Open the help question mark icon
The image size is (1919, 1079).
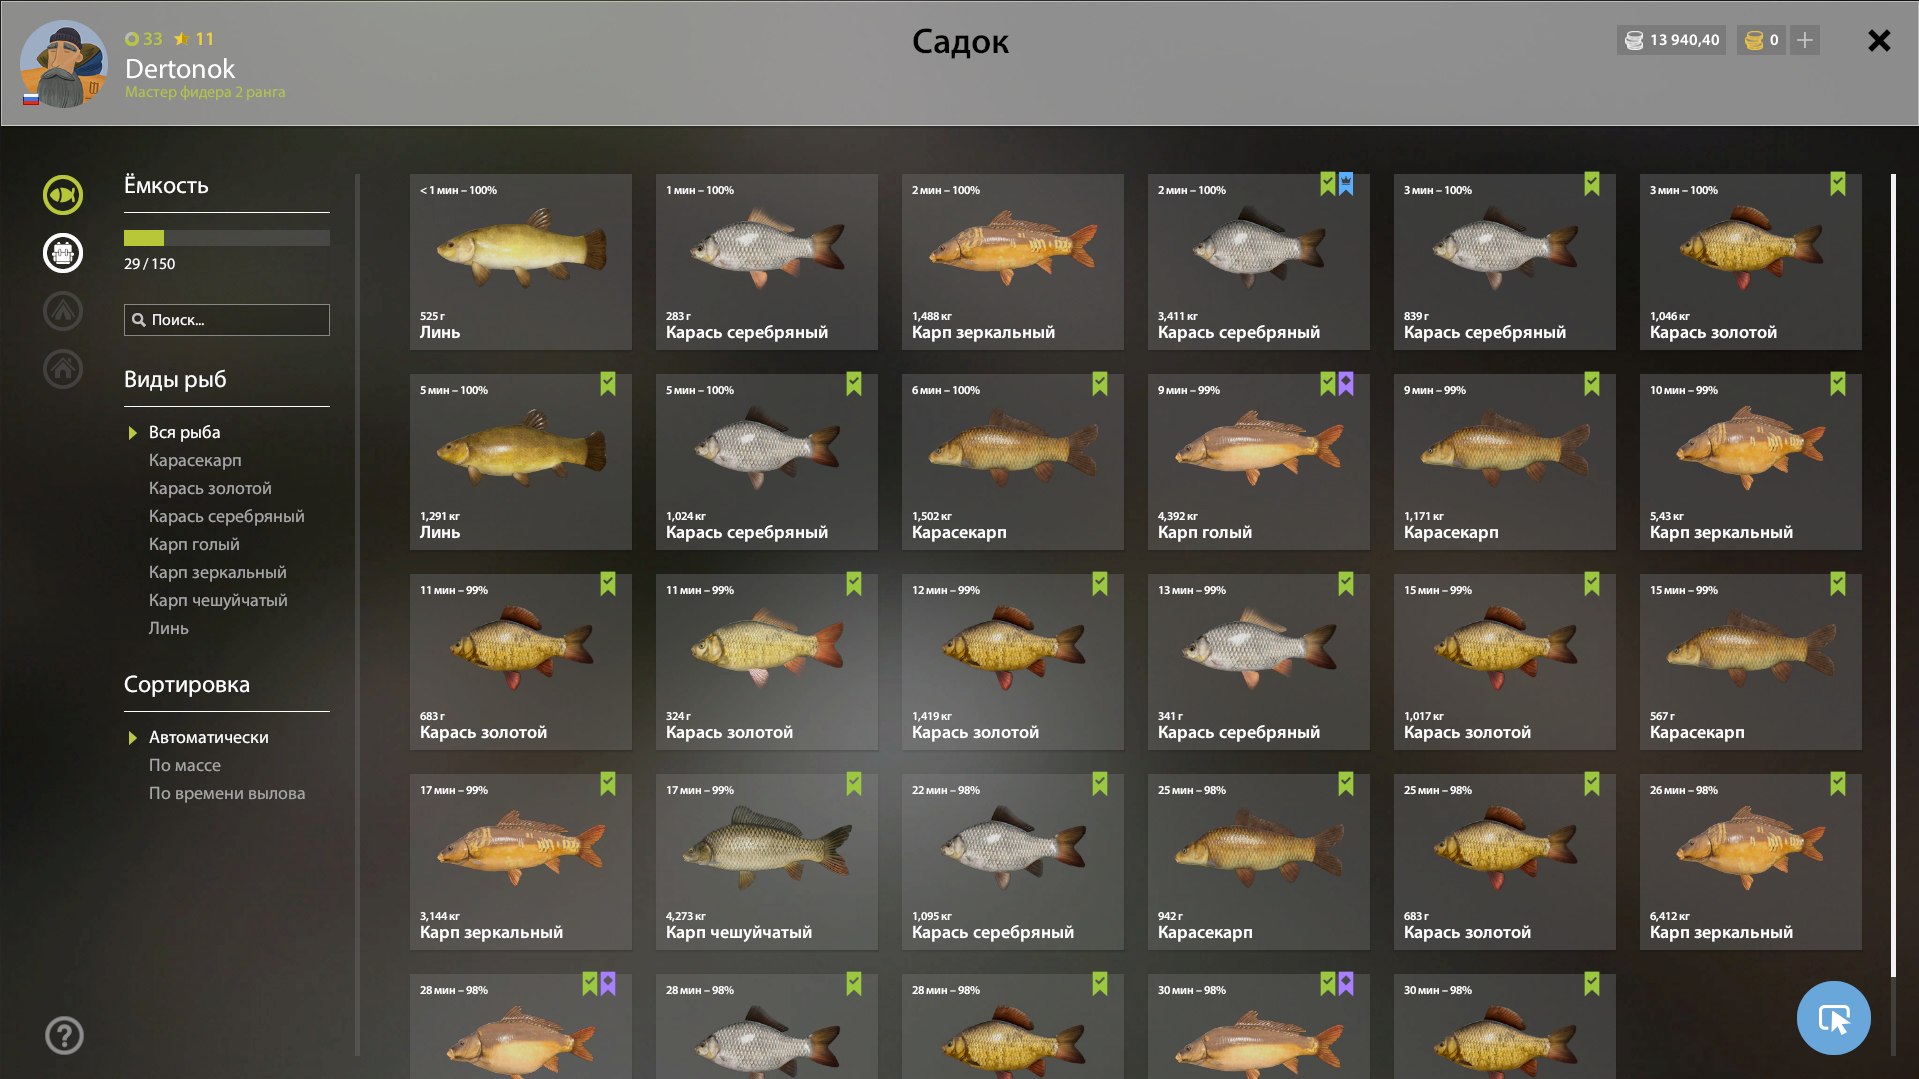coord(64,1035)
